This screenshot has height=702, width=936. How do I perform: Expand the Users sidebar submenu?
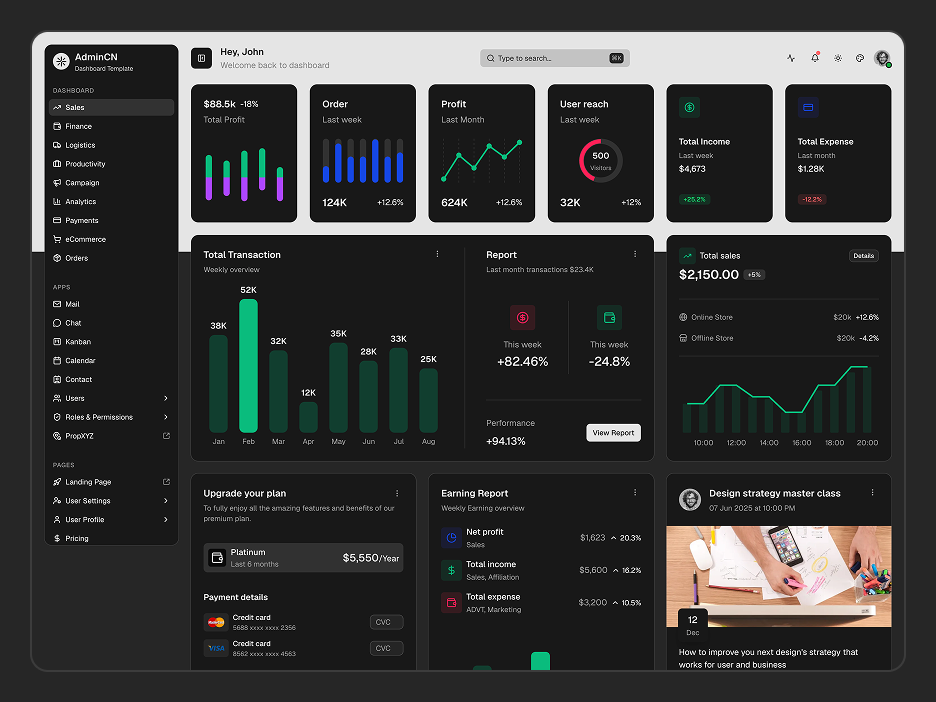click(165, 398)
